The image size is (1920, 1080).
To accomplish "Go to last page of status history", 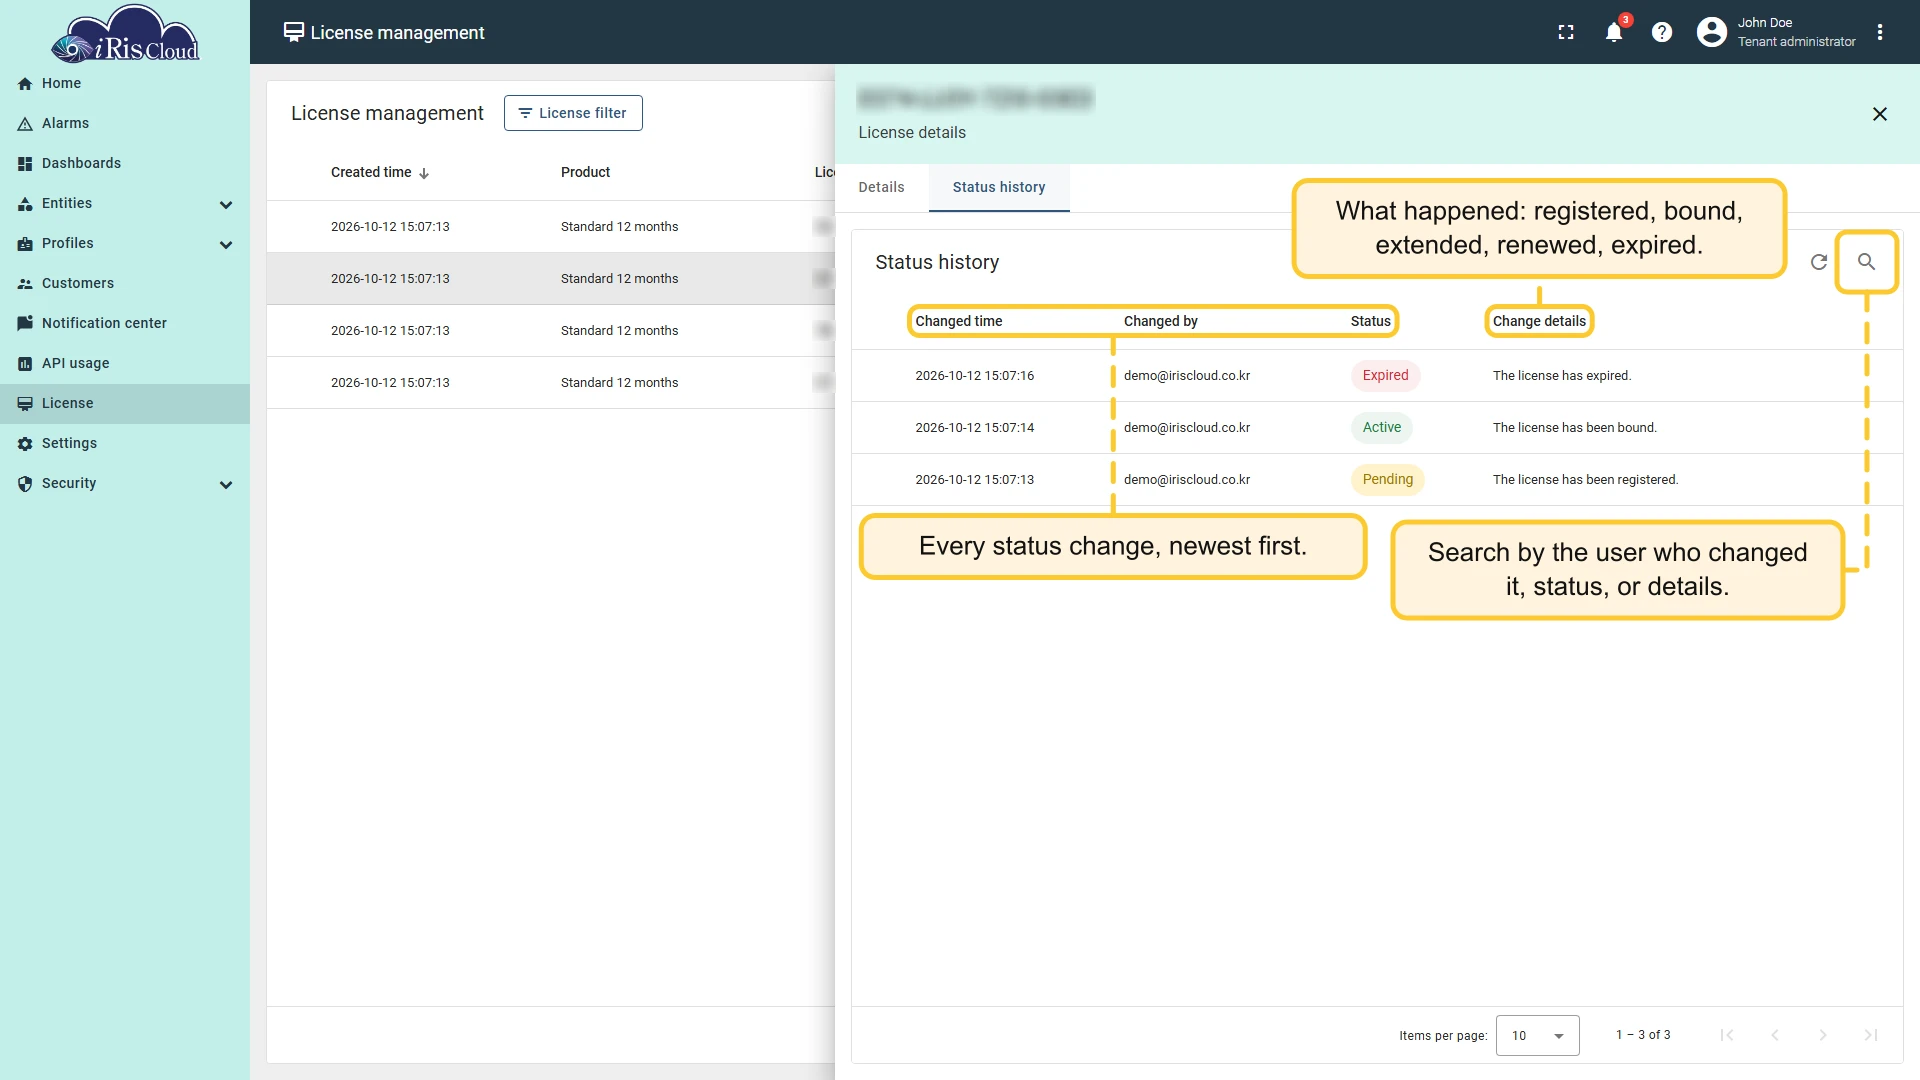I will [x=1870, y=1035].
